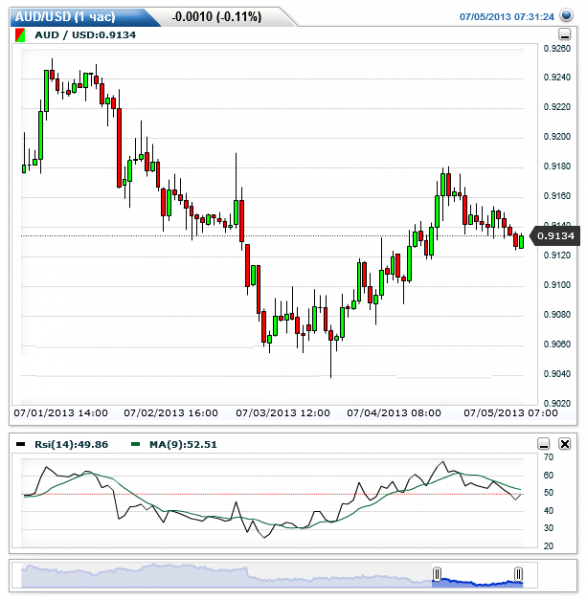587x600 pixels.
Task: Click the 0.9260 price axis label
Action: tap(557, 49)
